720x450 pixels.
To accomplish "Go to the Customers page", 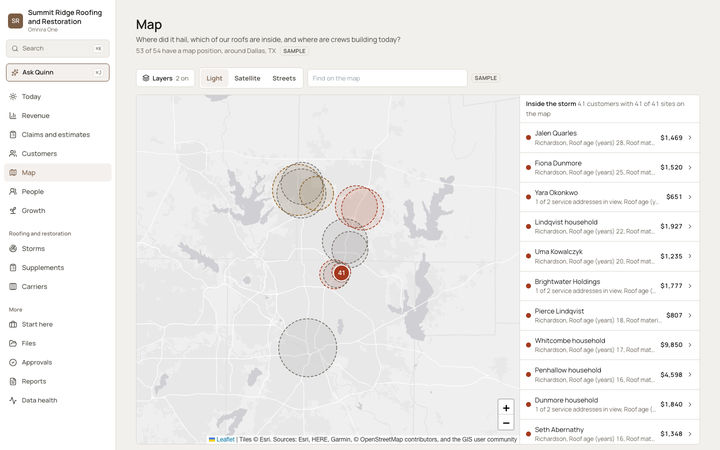I will [x=58, y=153].
